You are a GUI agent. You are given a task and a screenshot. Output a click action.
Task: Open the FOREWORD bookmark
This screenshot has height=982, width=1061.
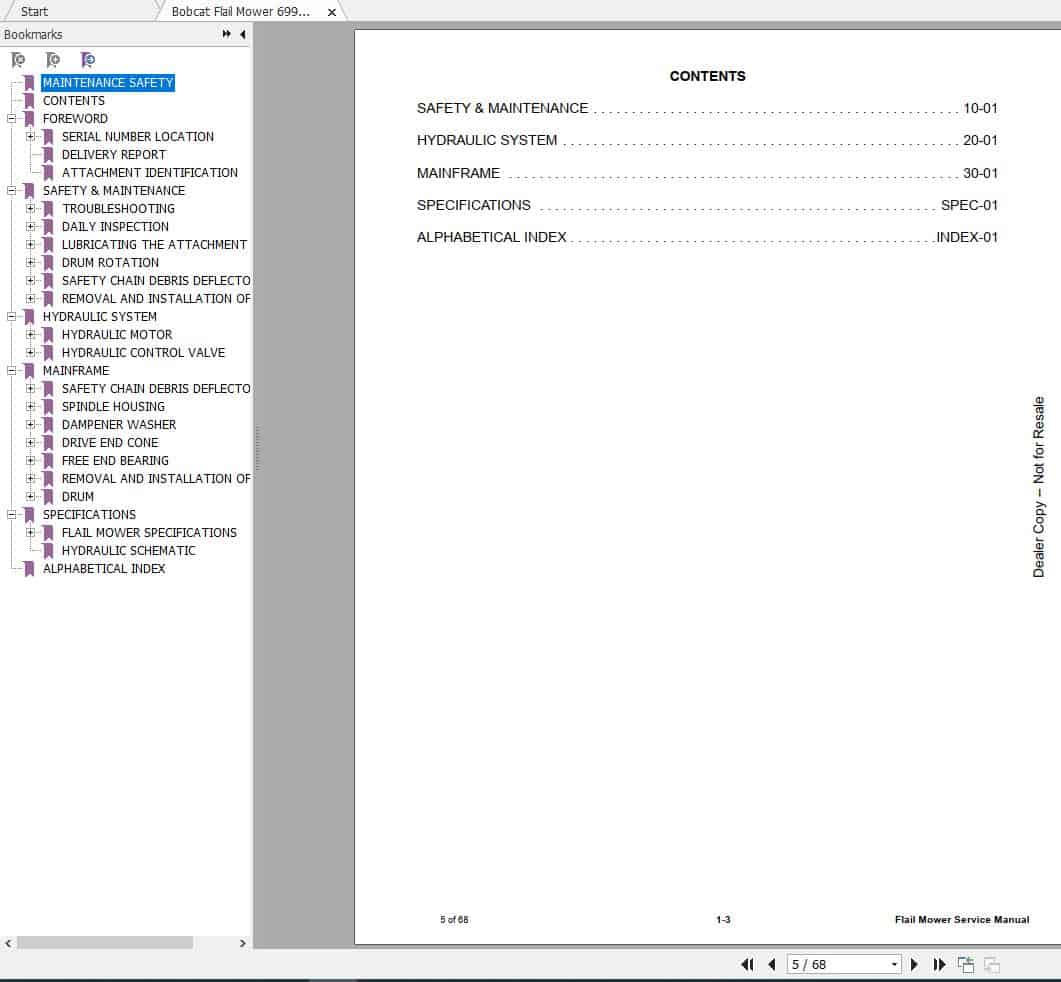[x=75, y=118]
